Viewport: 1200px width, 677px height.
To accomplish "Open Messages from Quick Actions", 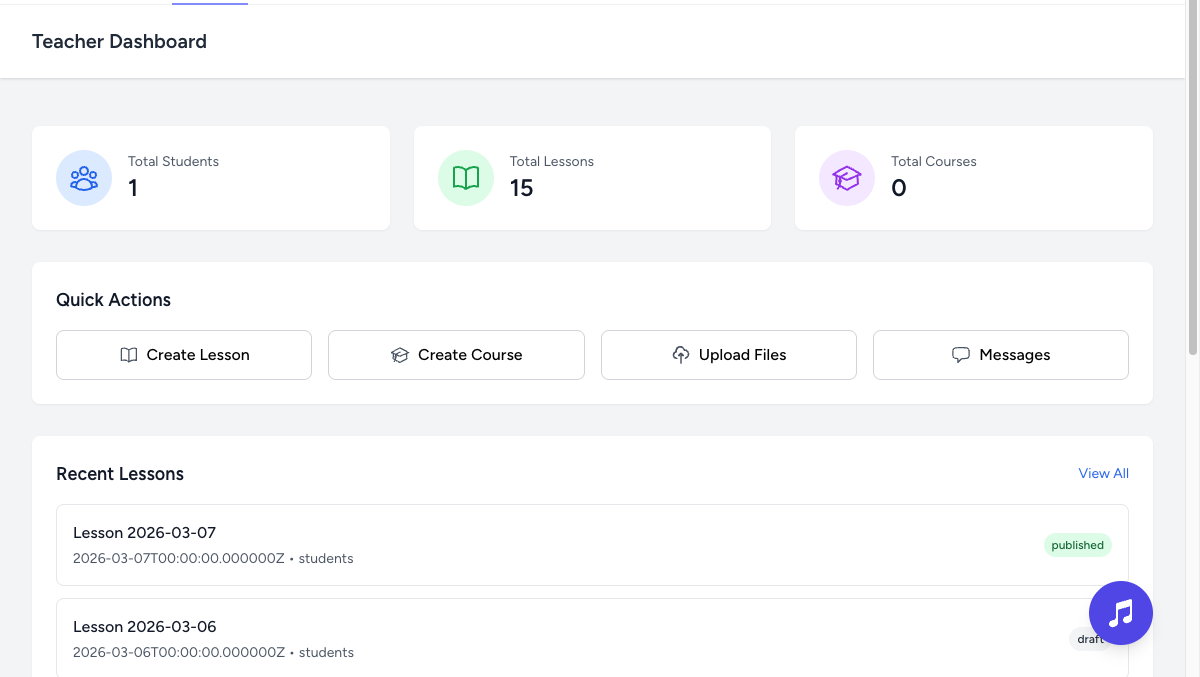I will [1000, 354].
